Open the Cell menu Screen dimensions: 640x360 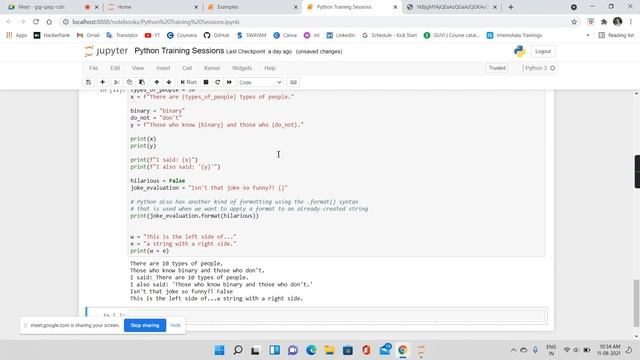pos(187,68)
